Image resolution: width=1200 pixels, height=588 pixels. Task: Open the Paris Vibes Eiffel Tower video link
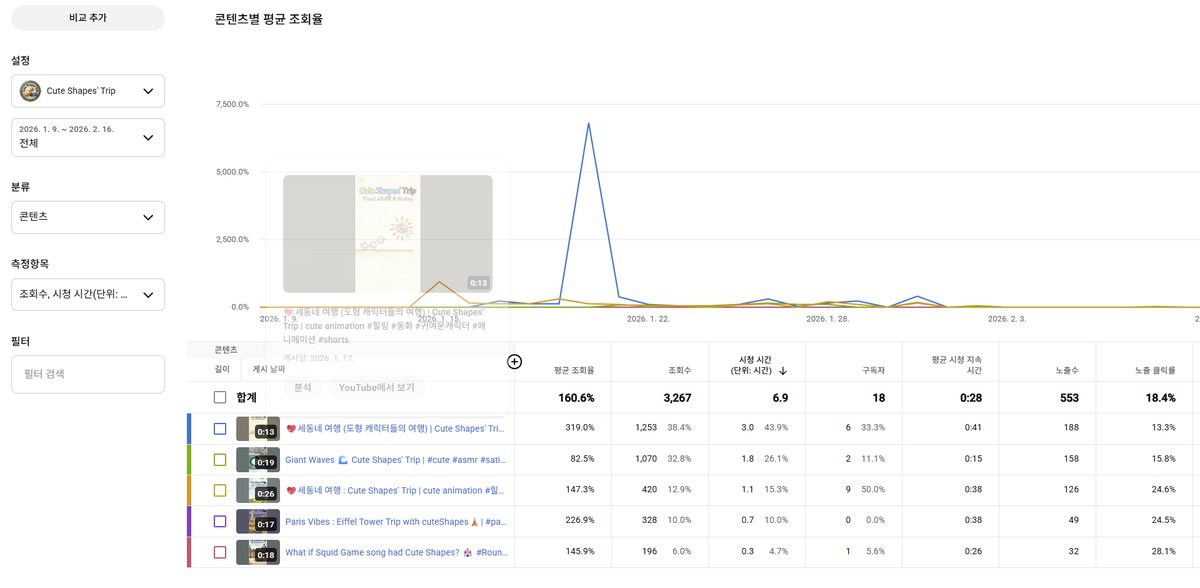point(397,521)
